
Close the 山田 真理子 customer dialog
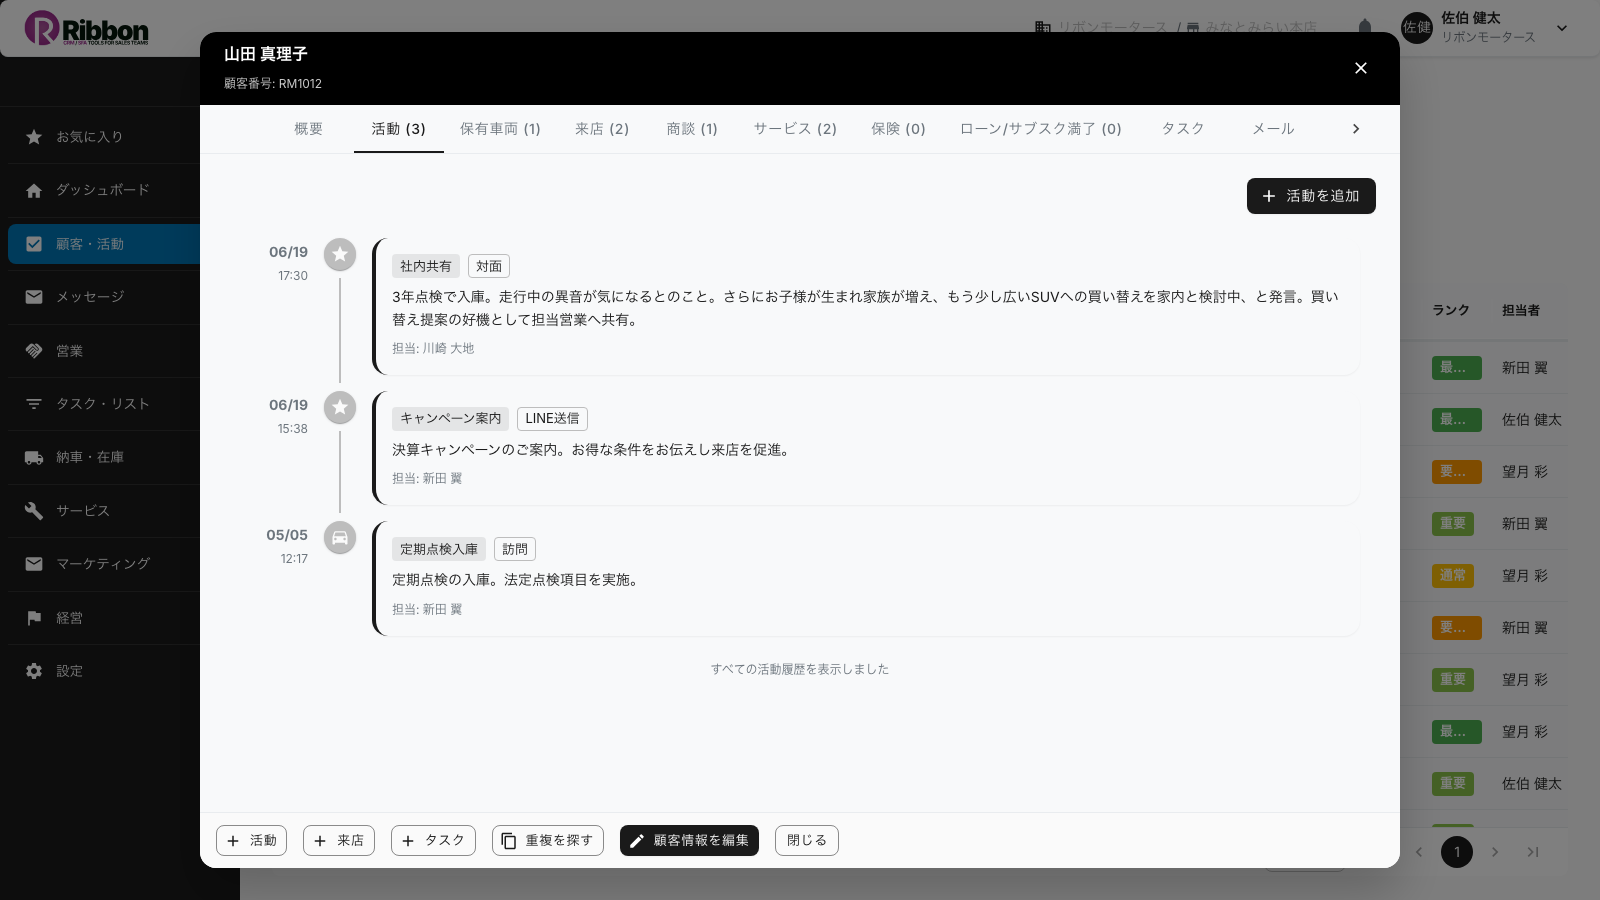[1360, 68]
